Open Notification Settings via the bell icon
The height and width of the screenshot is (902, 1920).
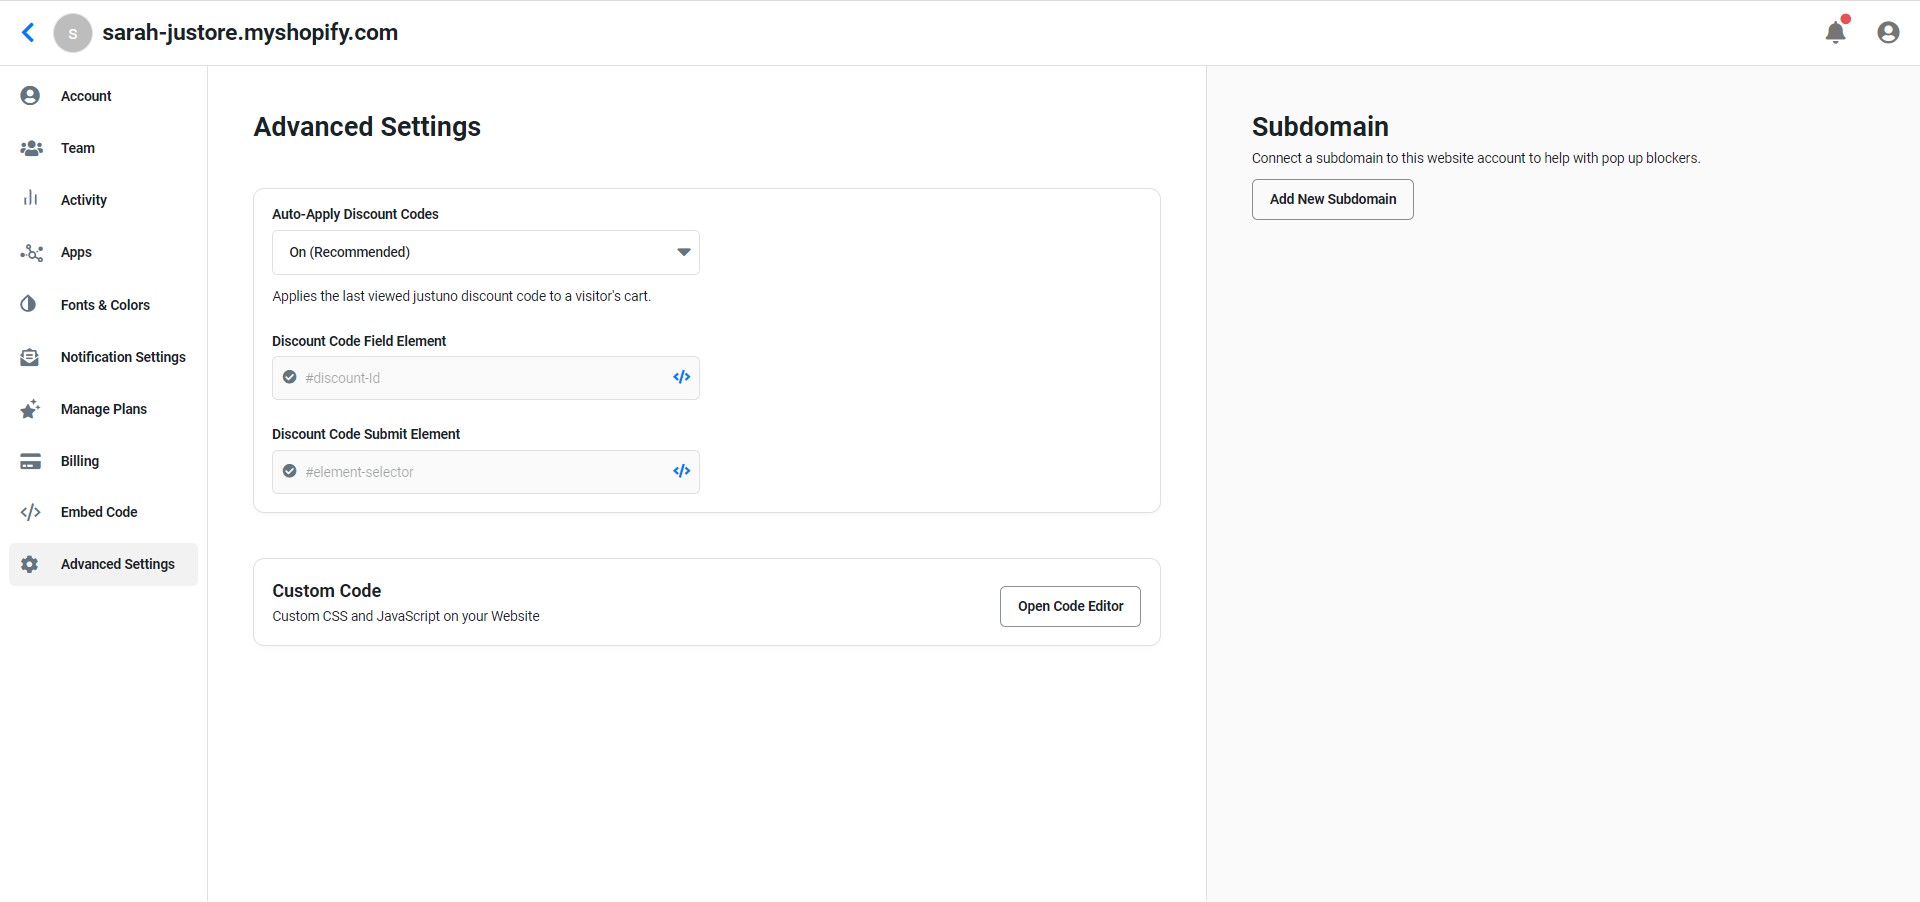(x=29, y=356)
